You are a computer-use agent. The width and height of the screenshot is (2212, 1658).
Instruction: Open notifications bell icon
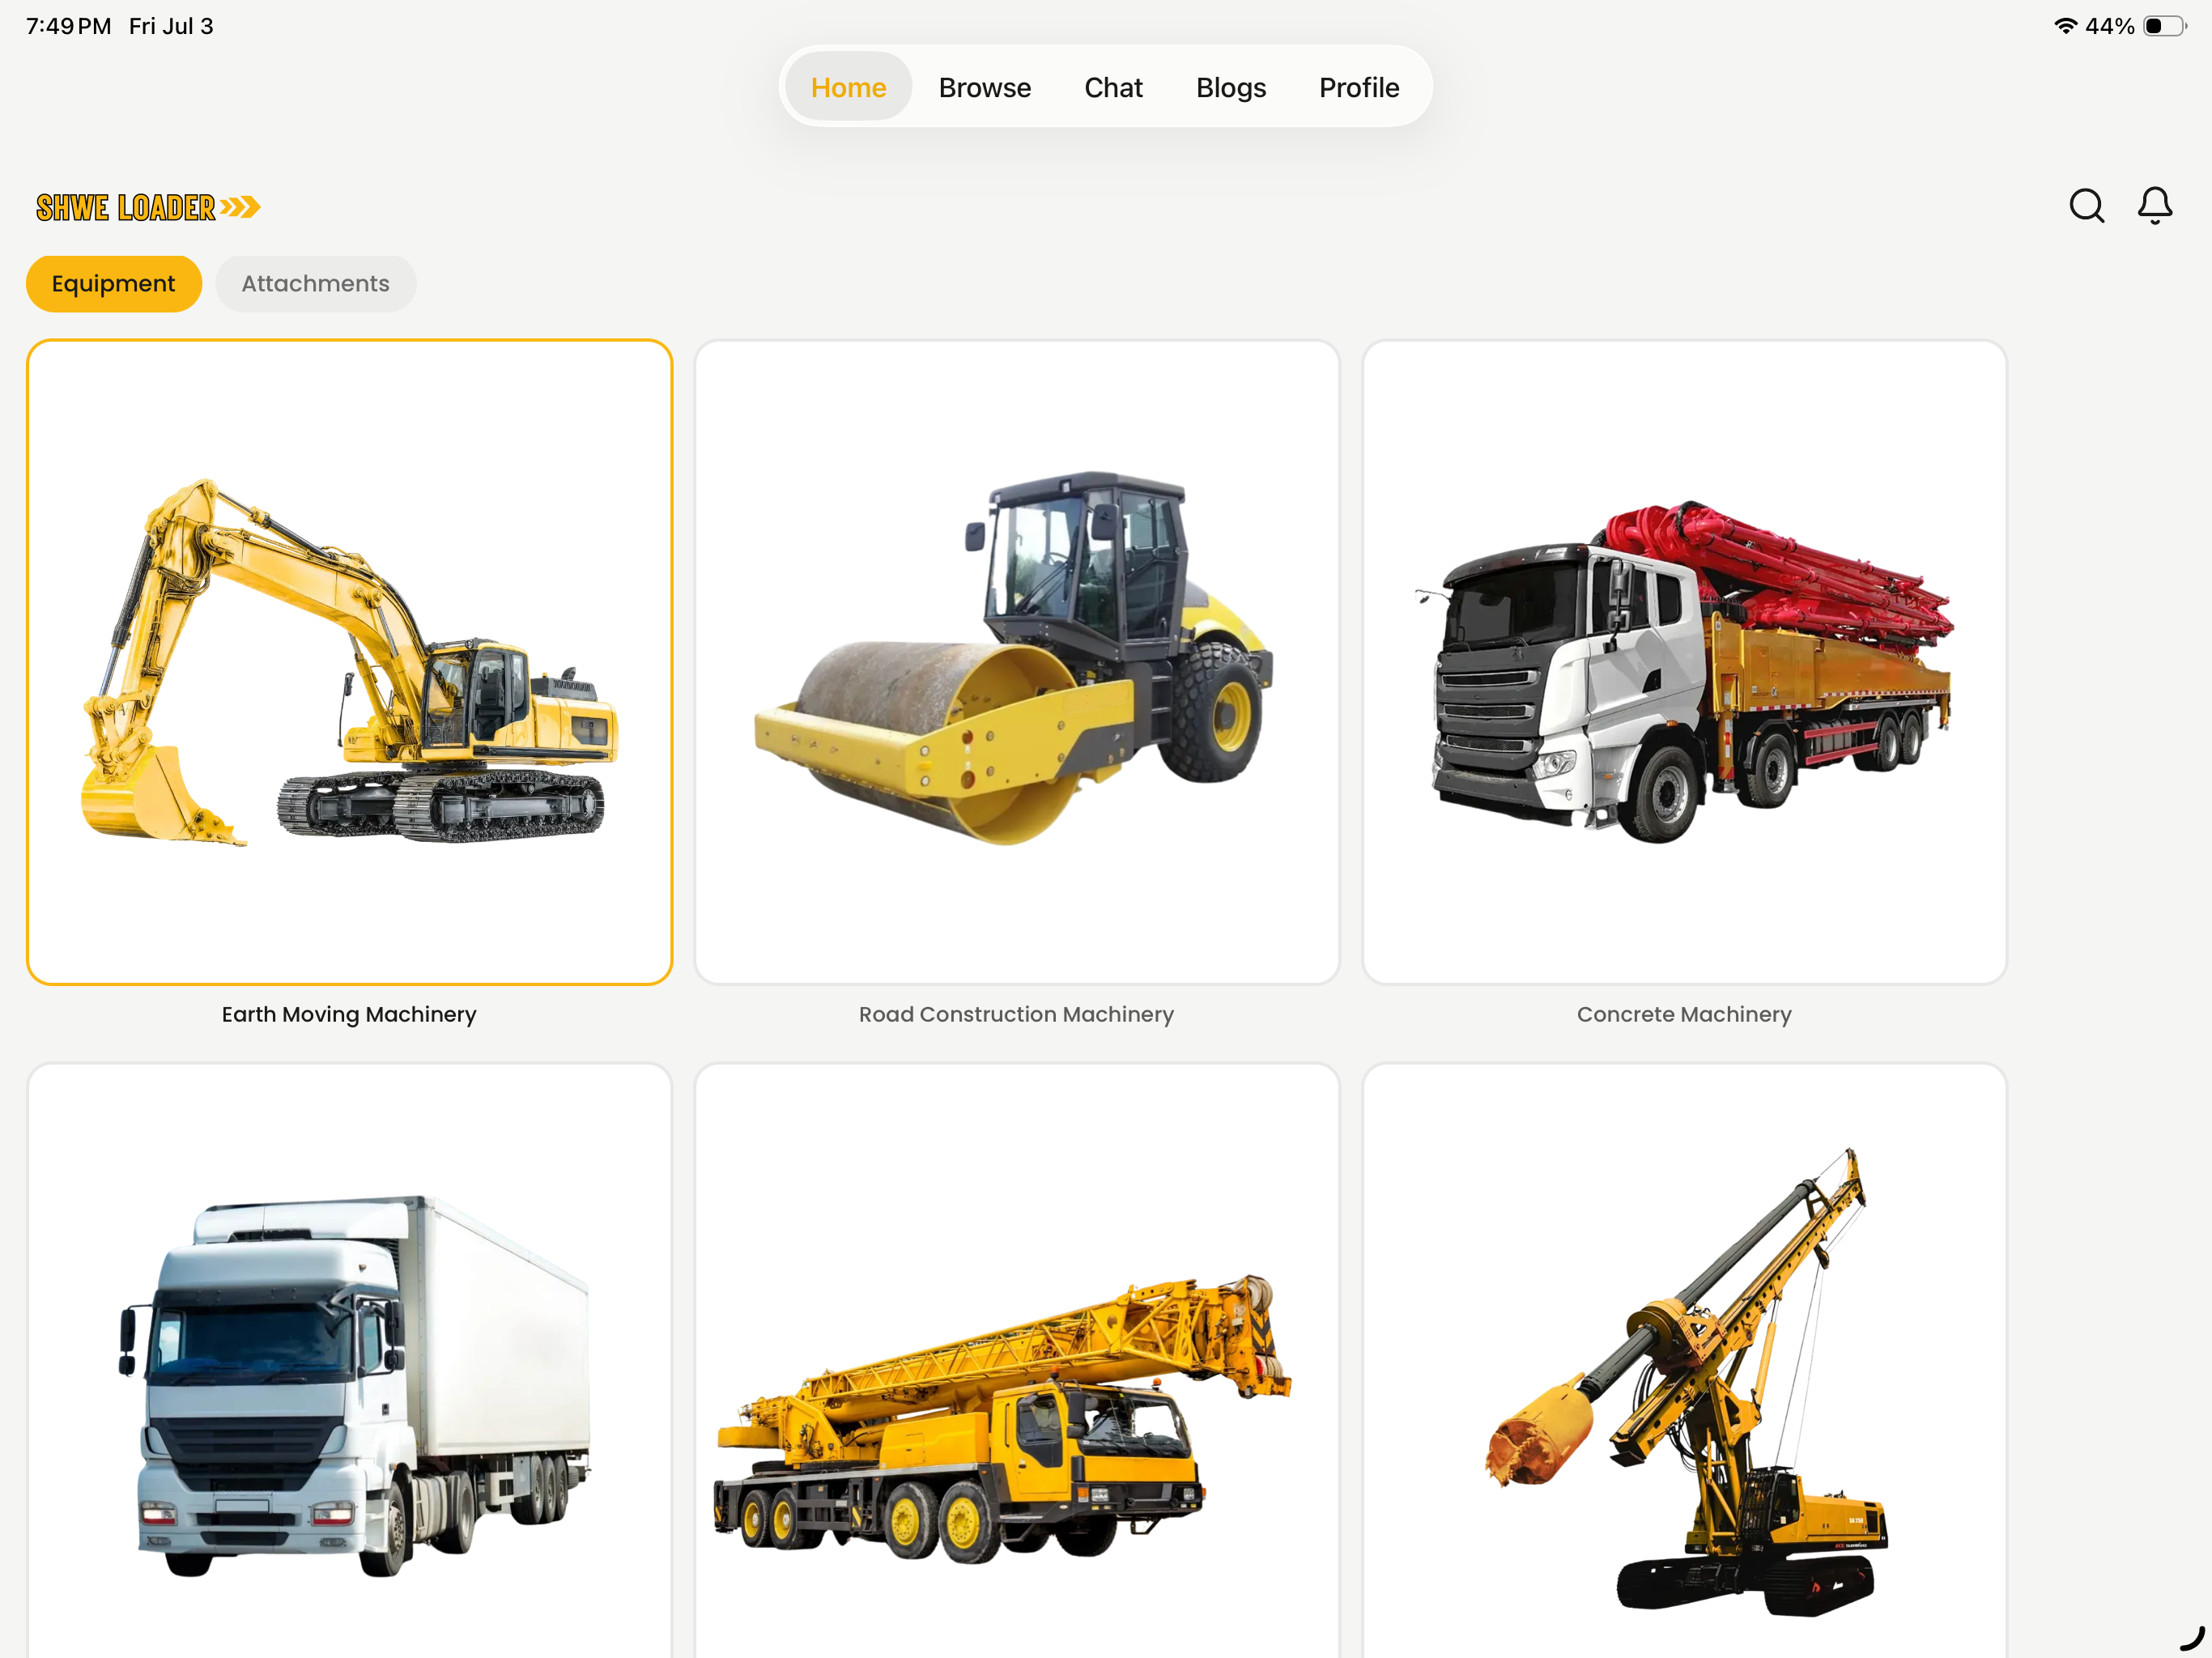2155,206
